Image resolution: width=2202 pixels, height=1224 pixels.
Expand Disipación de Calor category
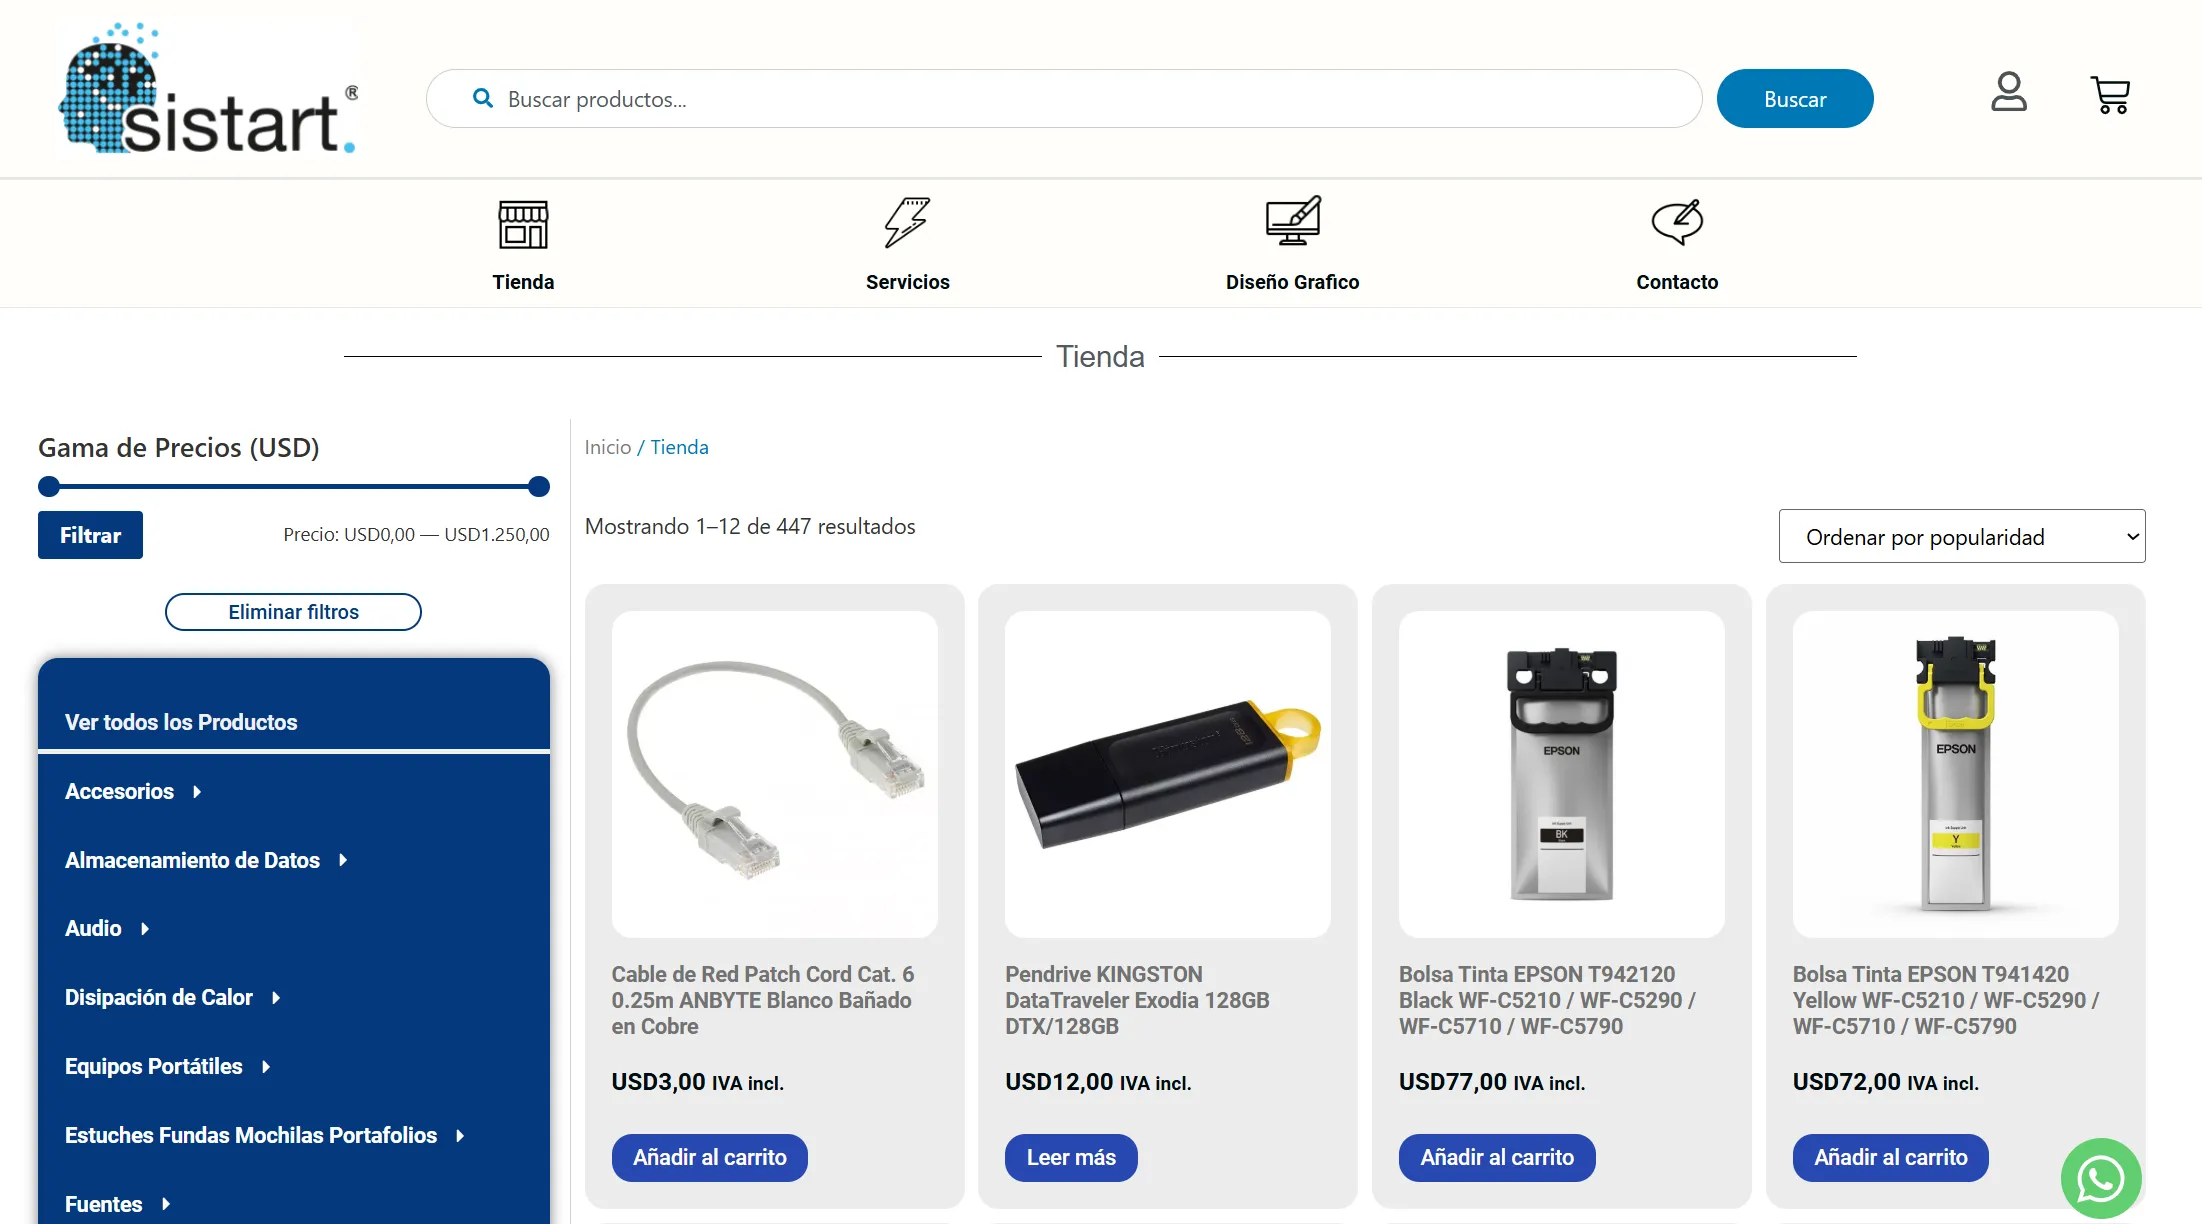(276, 998)
